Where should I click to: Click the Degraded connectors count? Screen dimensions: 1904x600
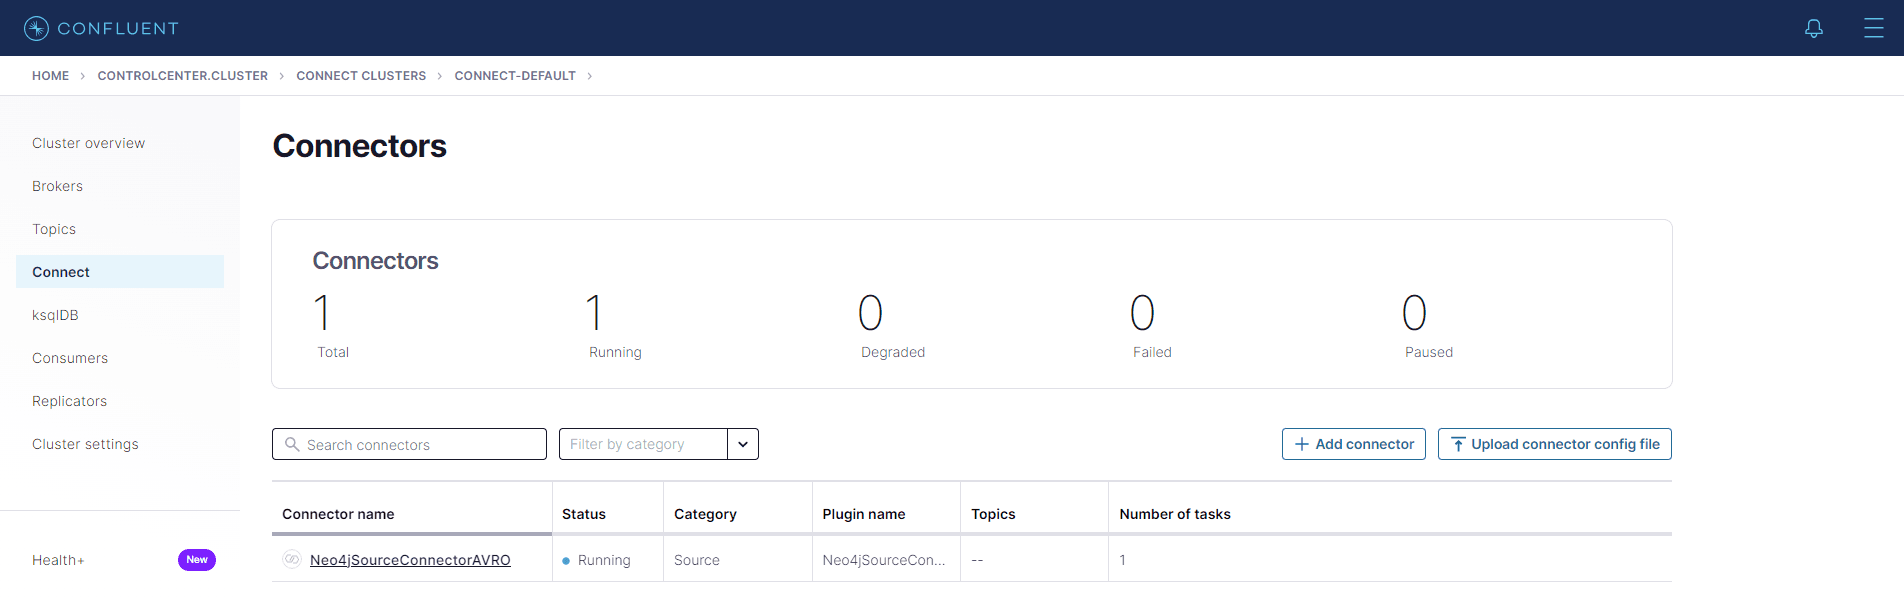click(871, 313)
